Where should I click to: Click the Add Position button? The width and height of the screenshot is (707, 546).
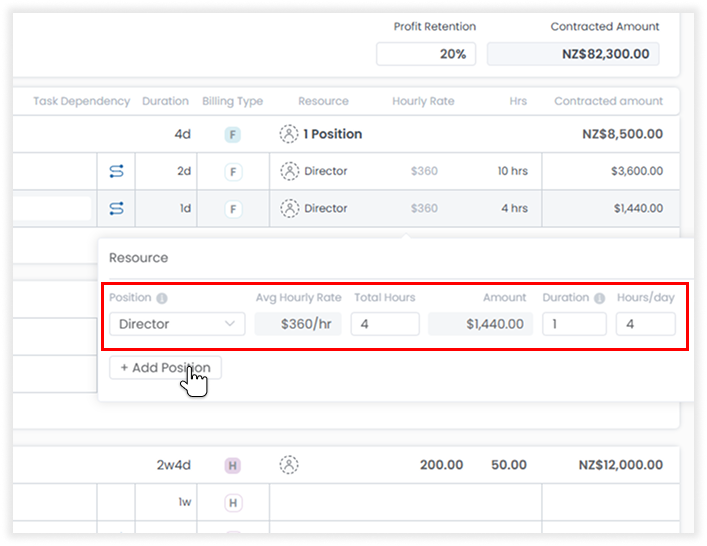[x=165, y=367]
